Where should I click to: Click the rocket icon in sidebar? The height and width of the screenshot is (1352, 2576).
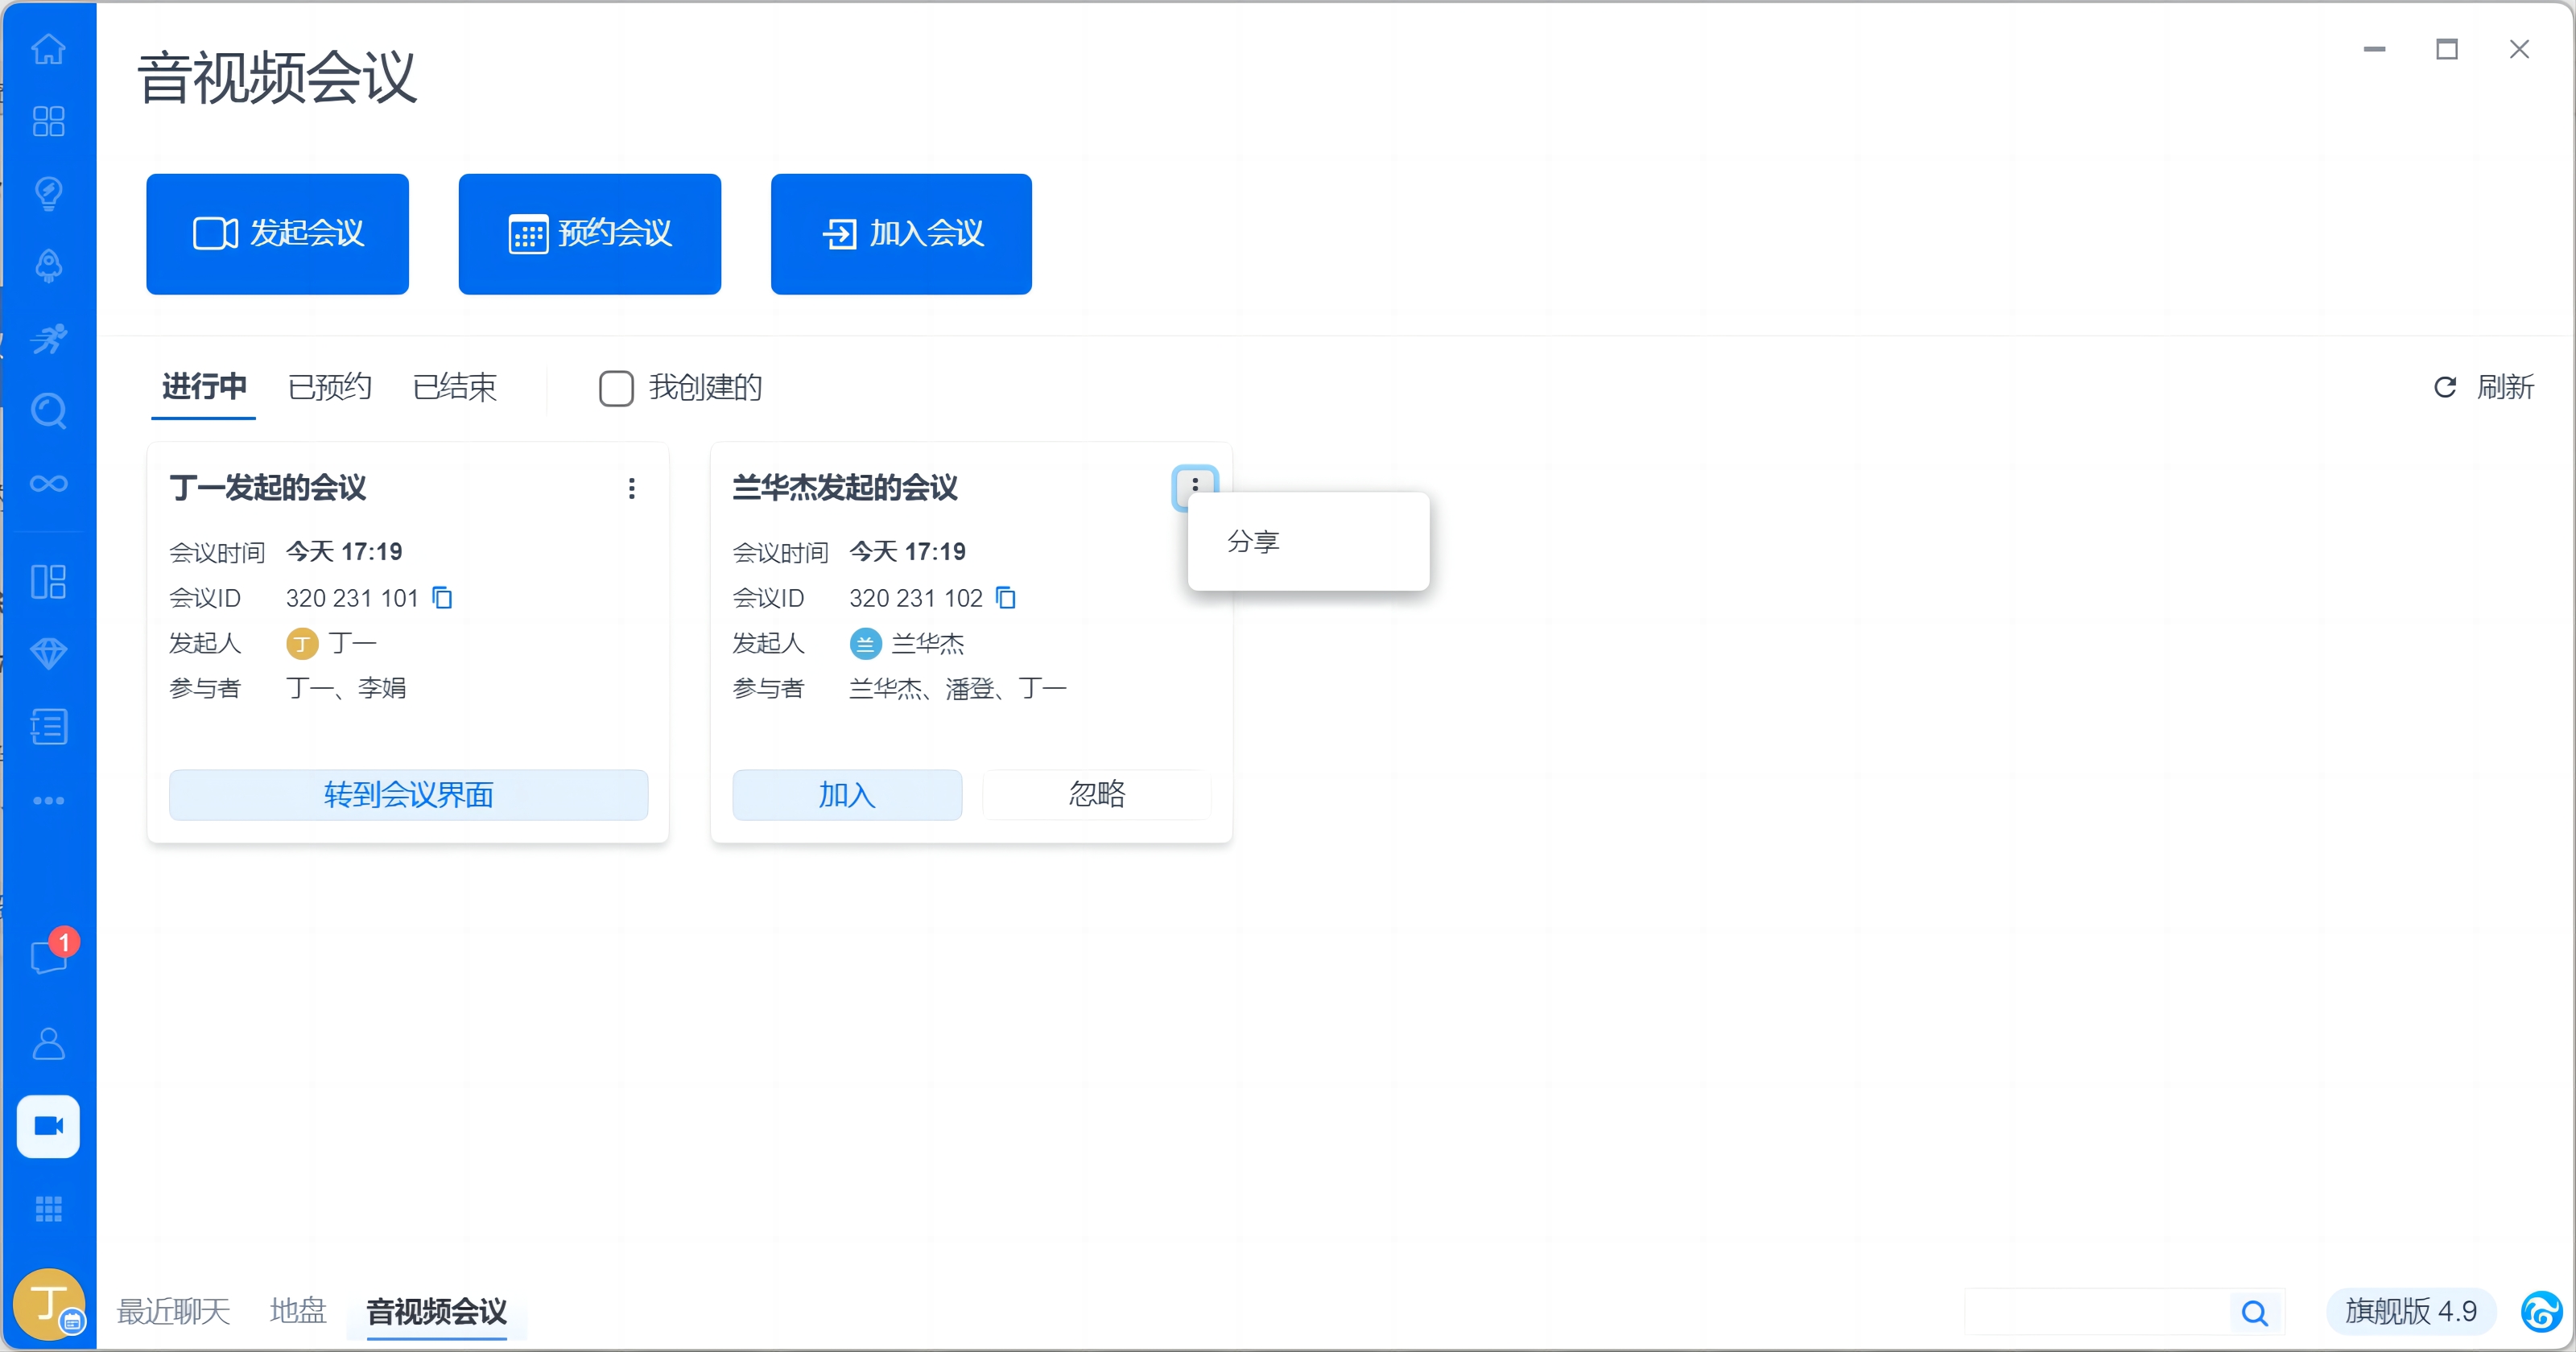click(x=48, y=266)
